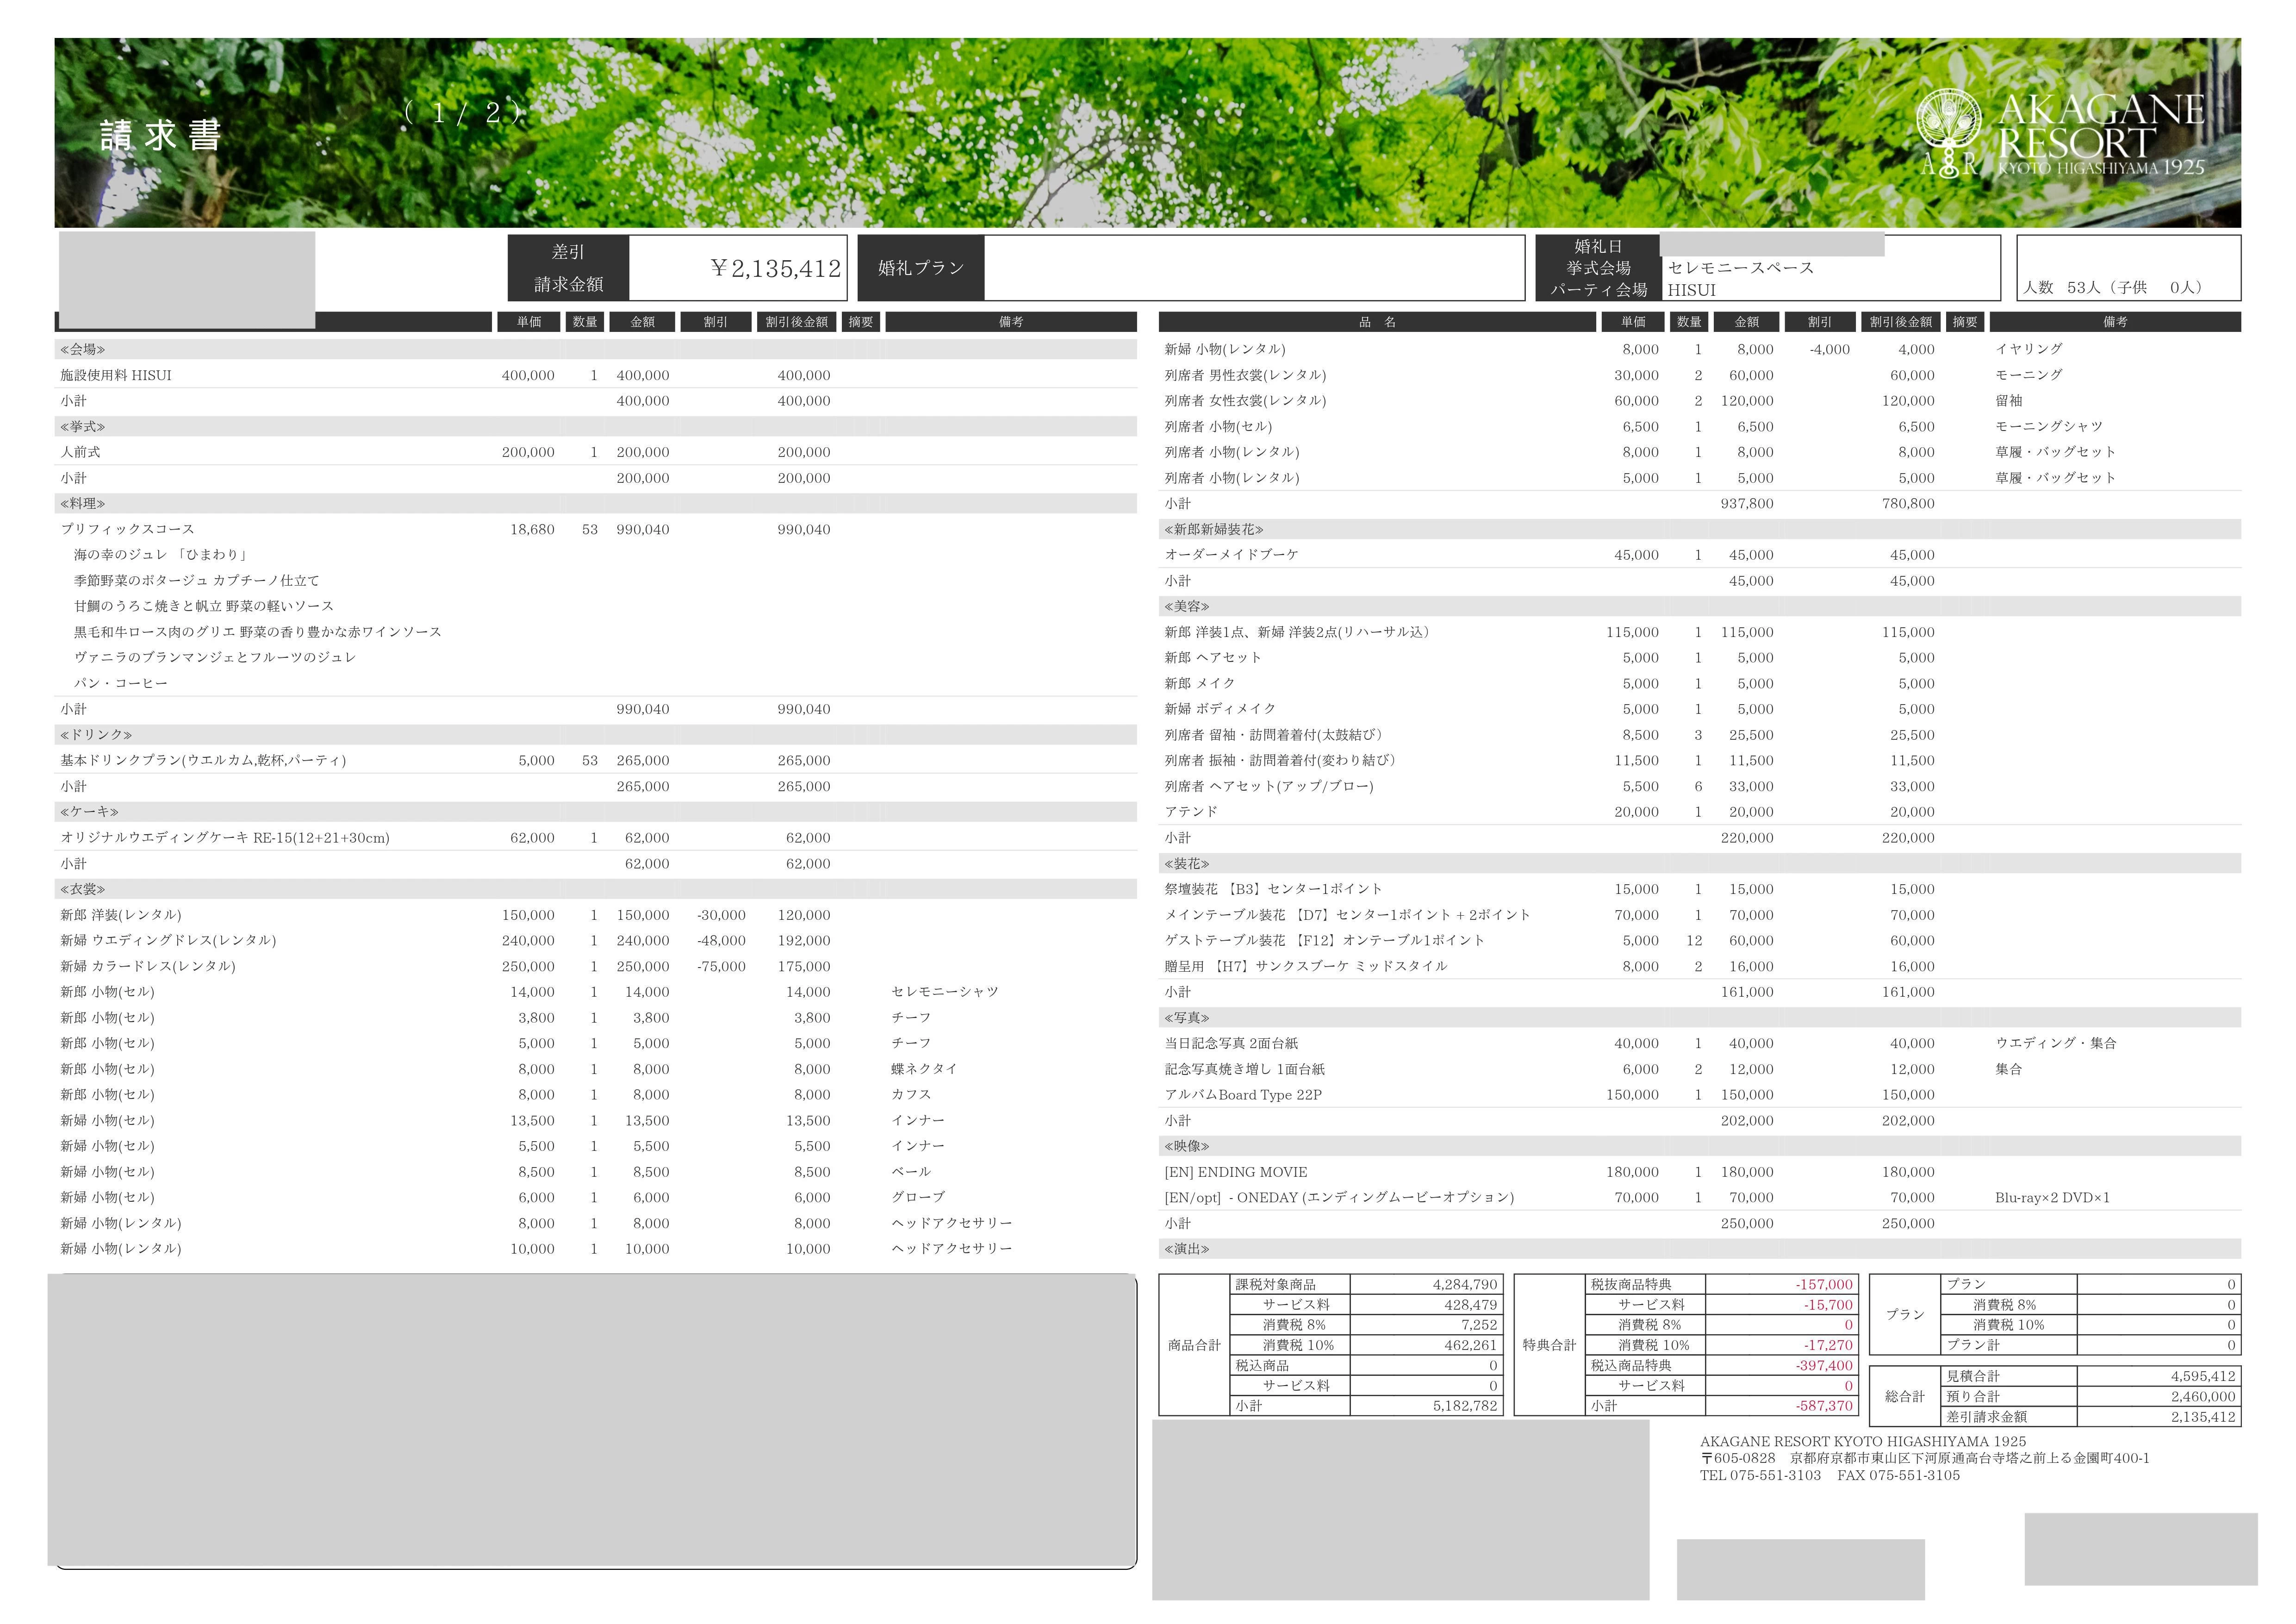Screen dimensions: 2296x1624
Task: Select the アテンド row
Action: pyautogui.click(x=1700, y=812)
